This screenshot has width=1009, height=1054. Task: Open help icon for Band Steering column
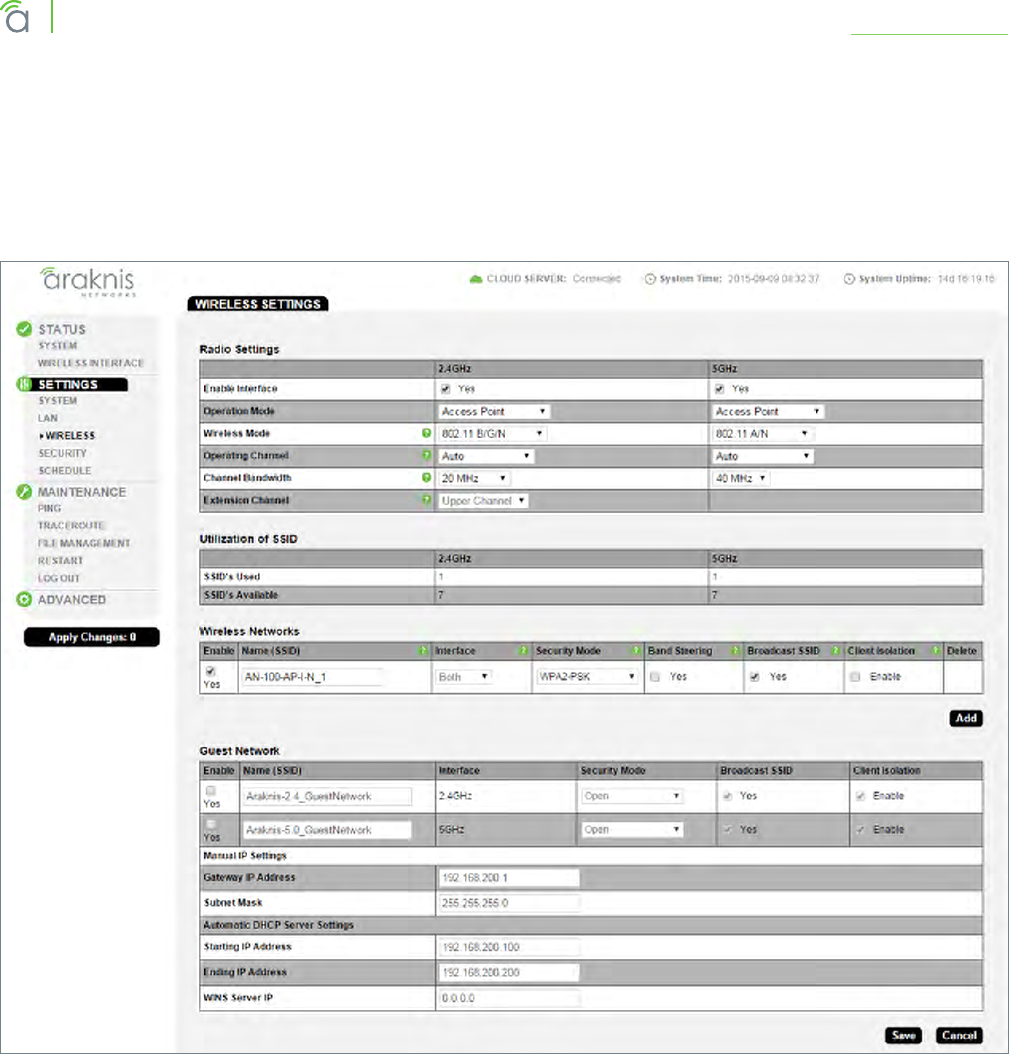click(735, 650)
